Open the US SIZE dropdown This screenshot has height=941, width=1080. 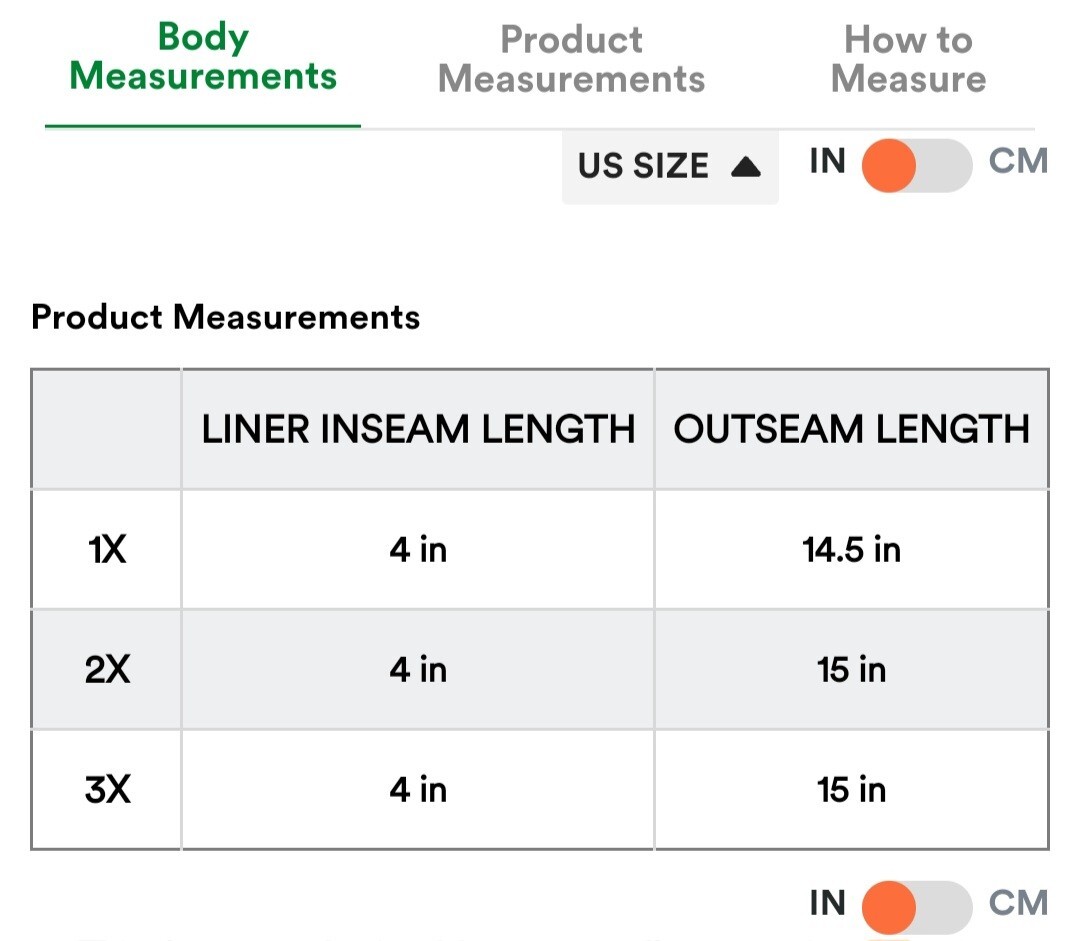tap(670, 166)
